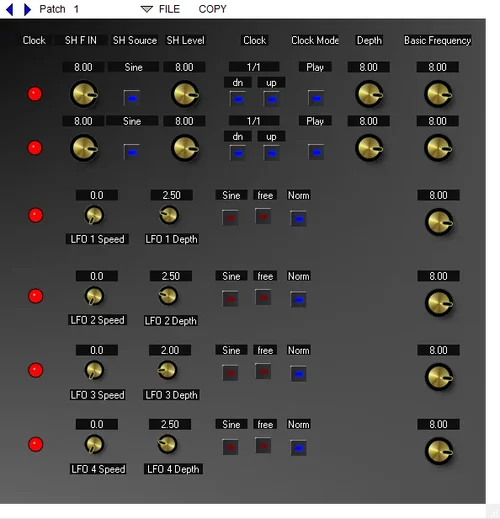Click the red LED beside LFO 2 Speed
The image size is (500, 519).
pos(35,296)
